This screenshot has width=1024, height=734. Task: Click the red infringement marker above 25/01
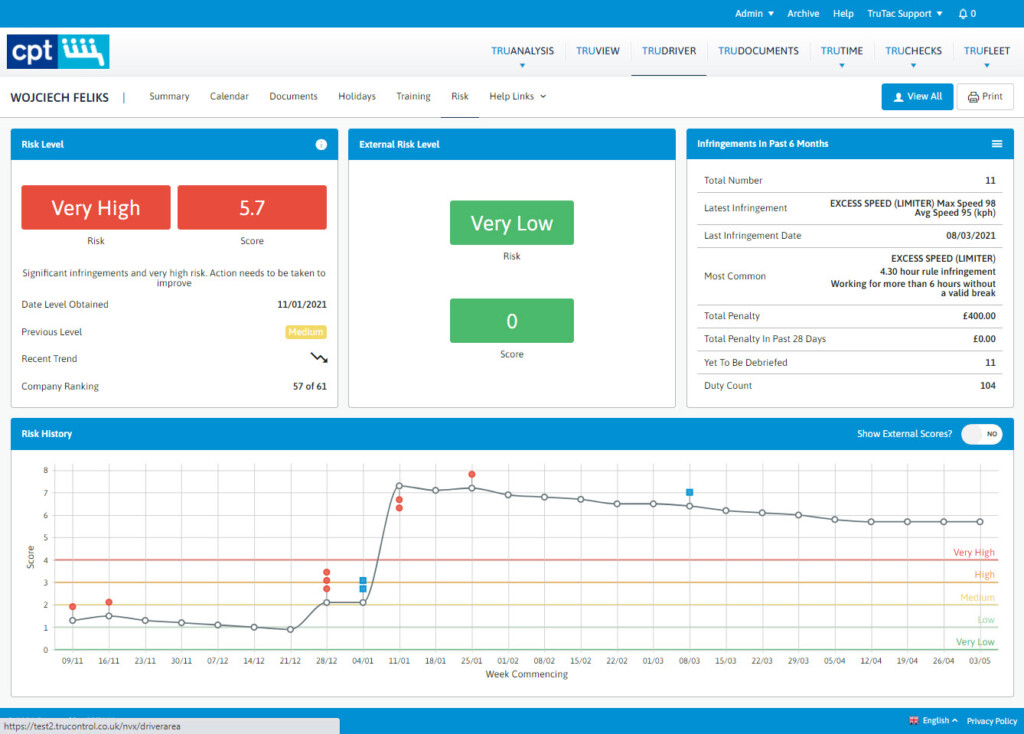[x=472, y=475]
